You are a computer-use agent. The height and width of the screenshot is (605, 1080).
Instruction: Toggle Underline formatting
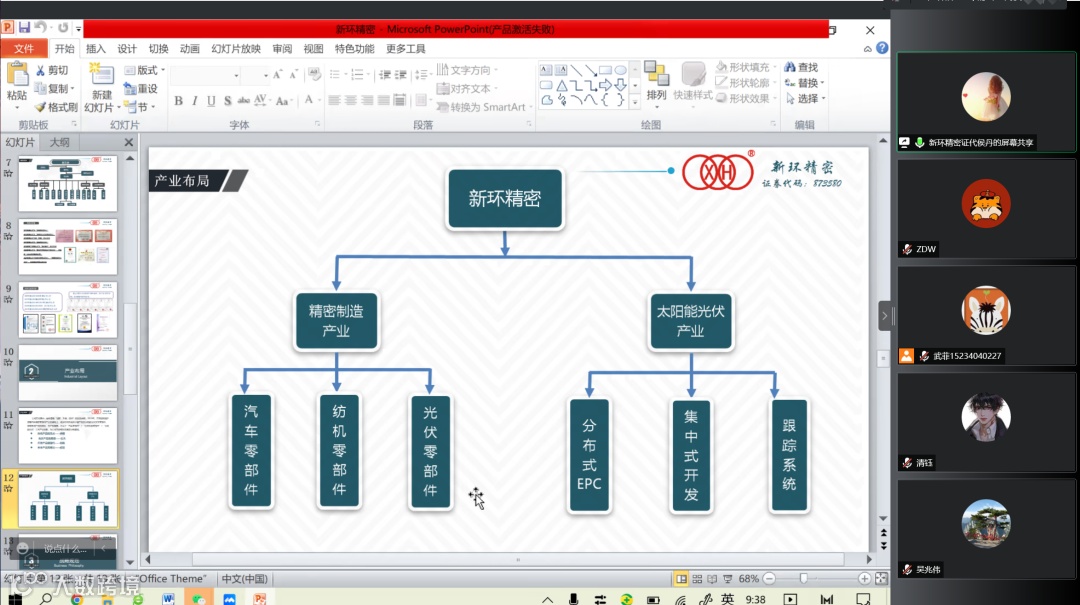point(211,101)
